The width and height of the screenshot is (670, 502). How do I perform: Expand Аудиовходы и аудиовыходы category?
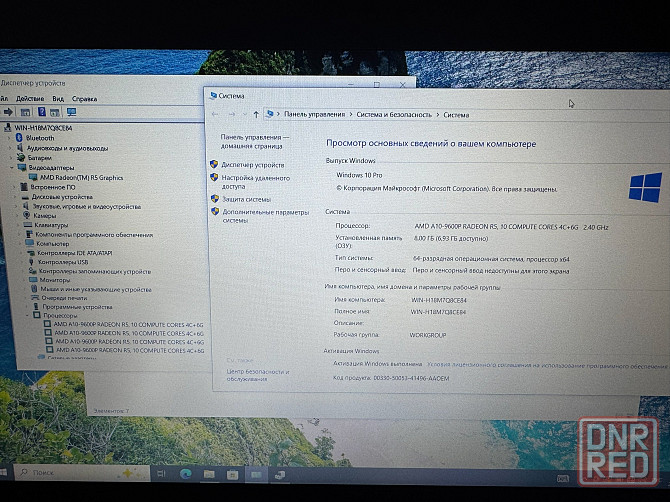pos(10,148)
